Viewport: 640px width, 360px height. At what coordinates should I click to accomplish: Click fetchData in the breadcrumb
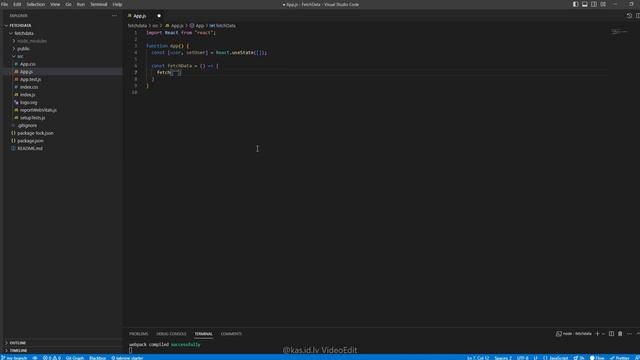pyautogui.click(x=222, y=26)
